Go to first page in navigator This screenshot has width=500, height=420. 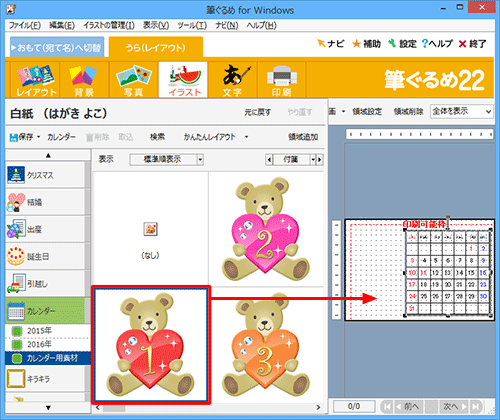[x=387, y=406]
